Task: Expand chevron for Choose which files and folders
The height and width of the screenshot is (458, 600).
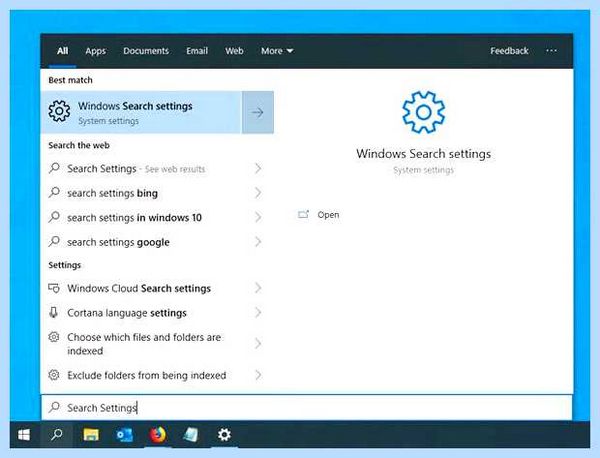Action: 258,344
